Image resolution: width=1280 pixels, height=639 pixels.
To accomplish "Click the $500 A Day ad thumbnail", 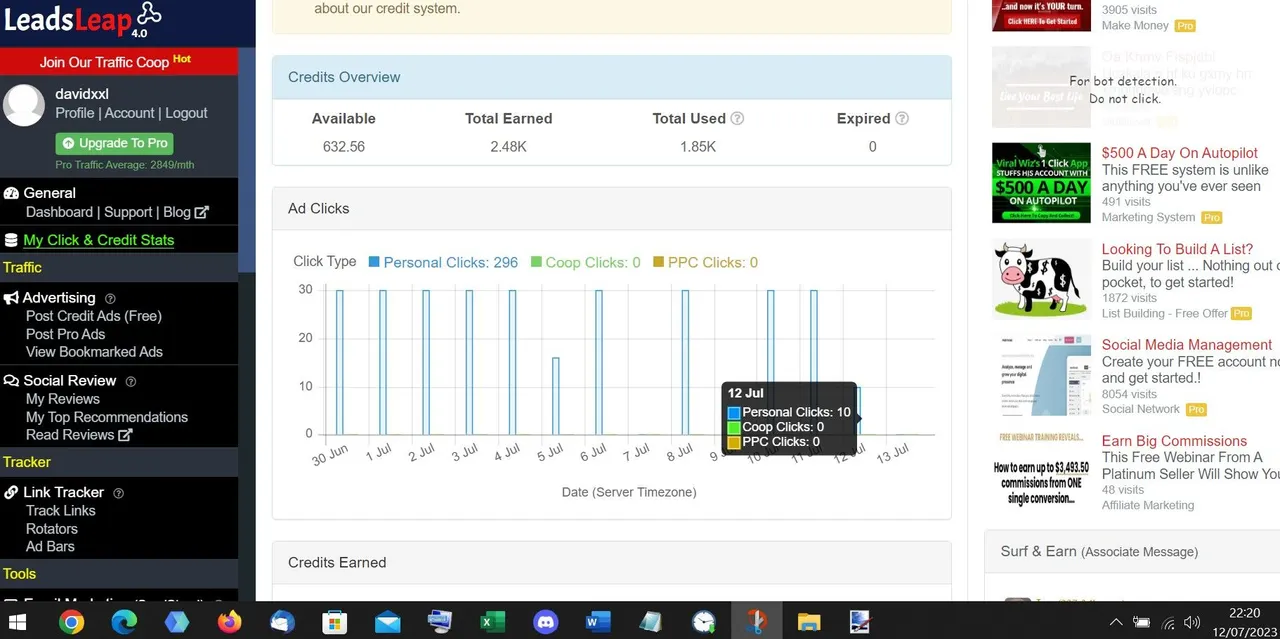I will pos(1041,183).
